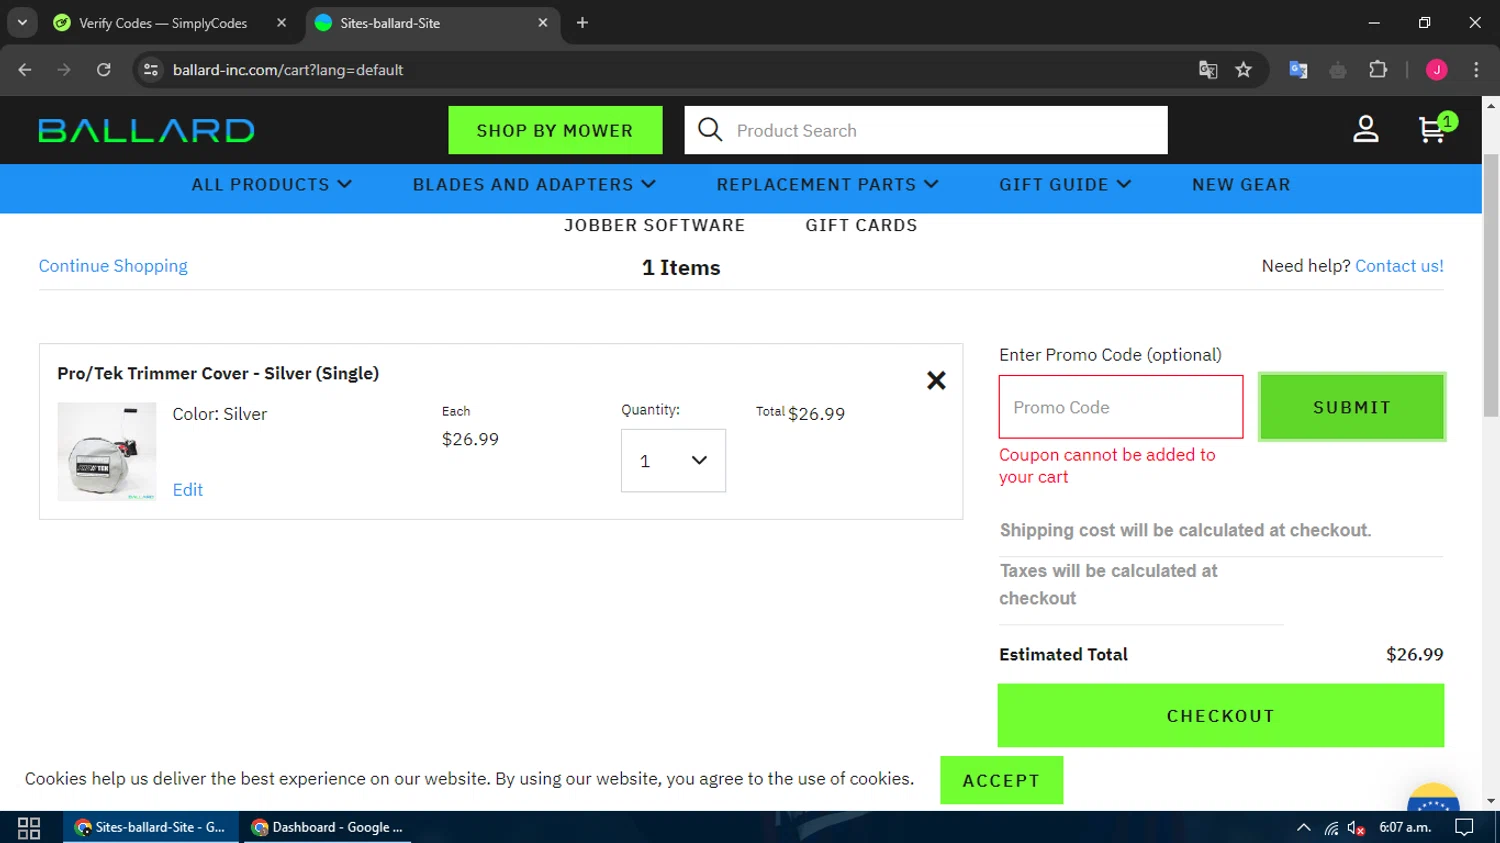Open the notifications center icon
This screenshot has height=843, width=1500.
click(1464, 828)
